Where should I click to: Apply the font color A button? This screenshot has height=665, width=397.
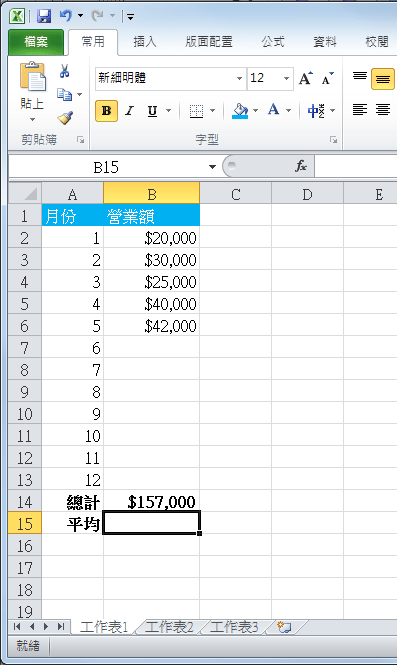(274, 110)
